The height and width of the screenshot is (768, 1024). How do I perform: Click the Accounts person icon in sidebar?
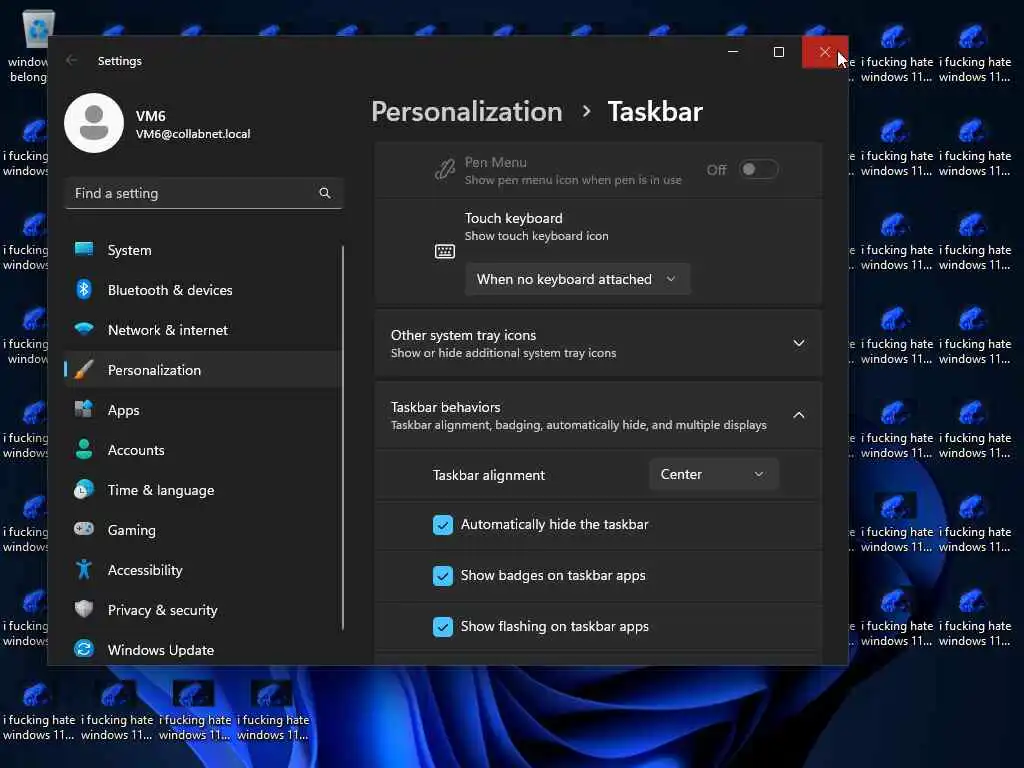pyautogui.click(x=84, y=449)
